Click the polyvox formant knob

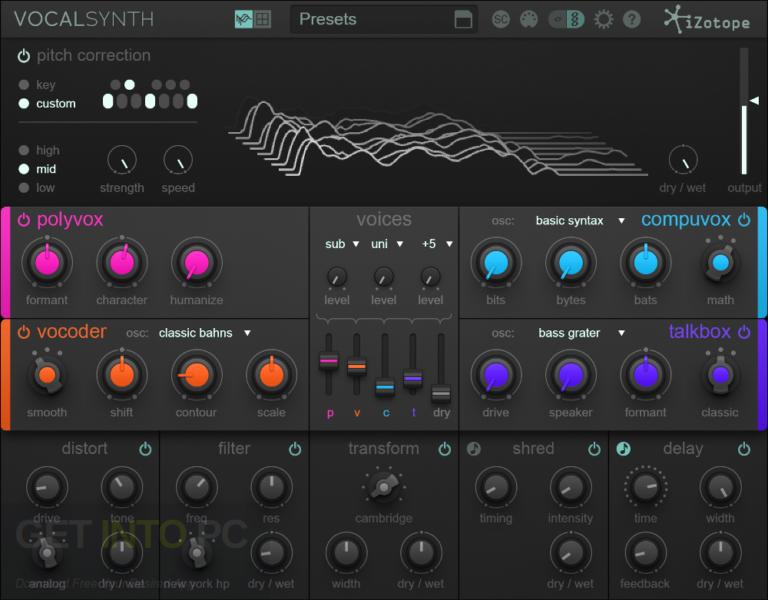coord(47,263)
